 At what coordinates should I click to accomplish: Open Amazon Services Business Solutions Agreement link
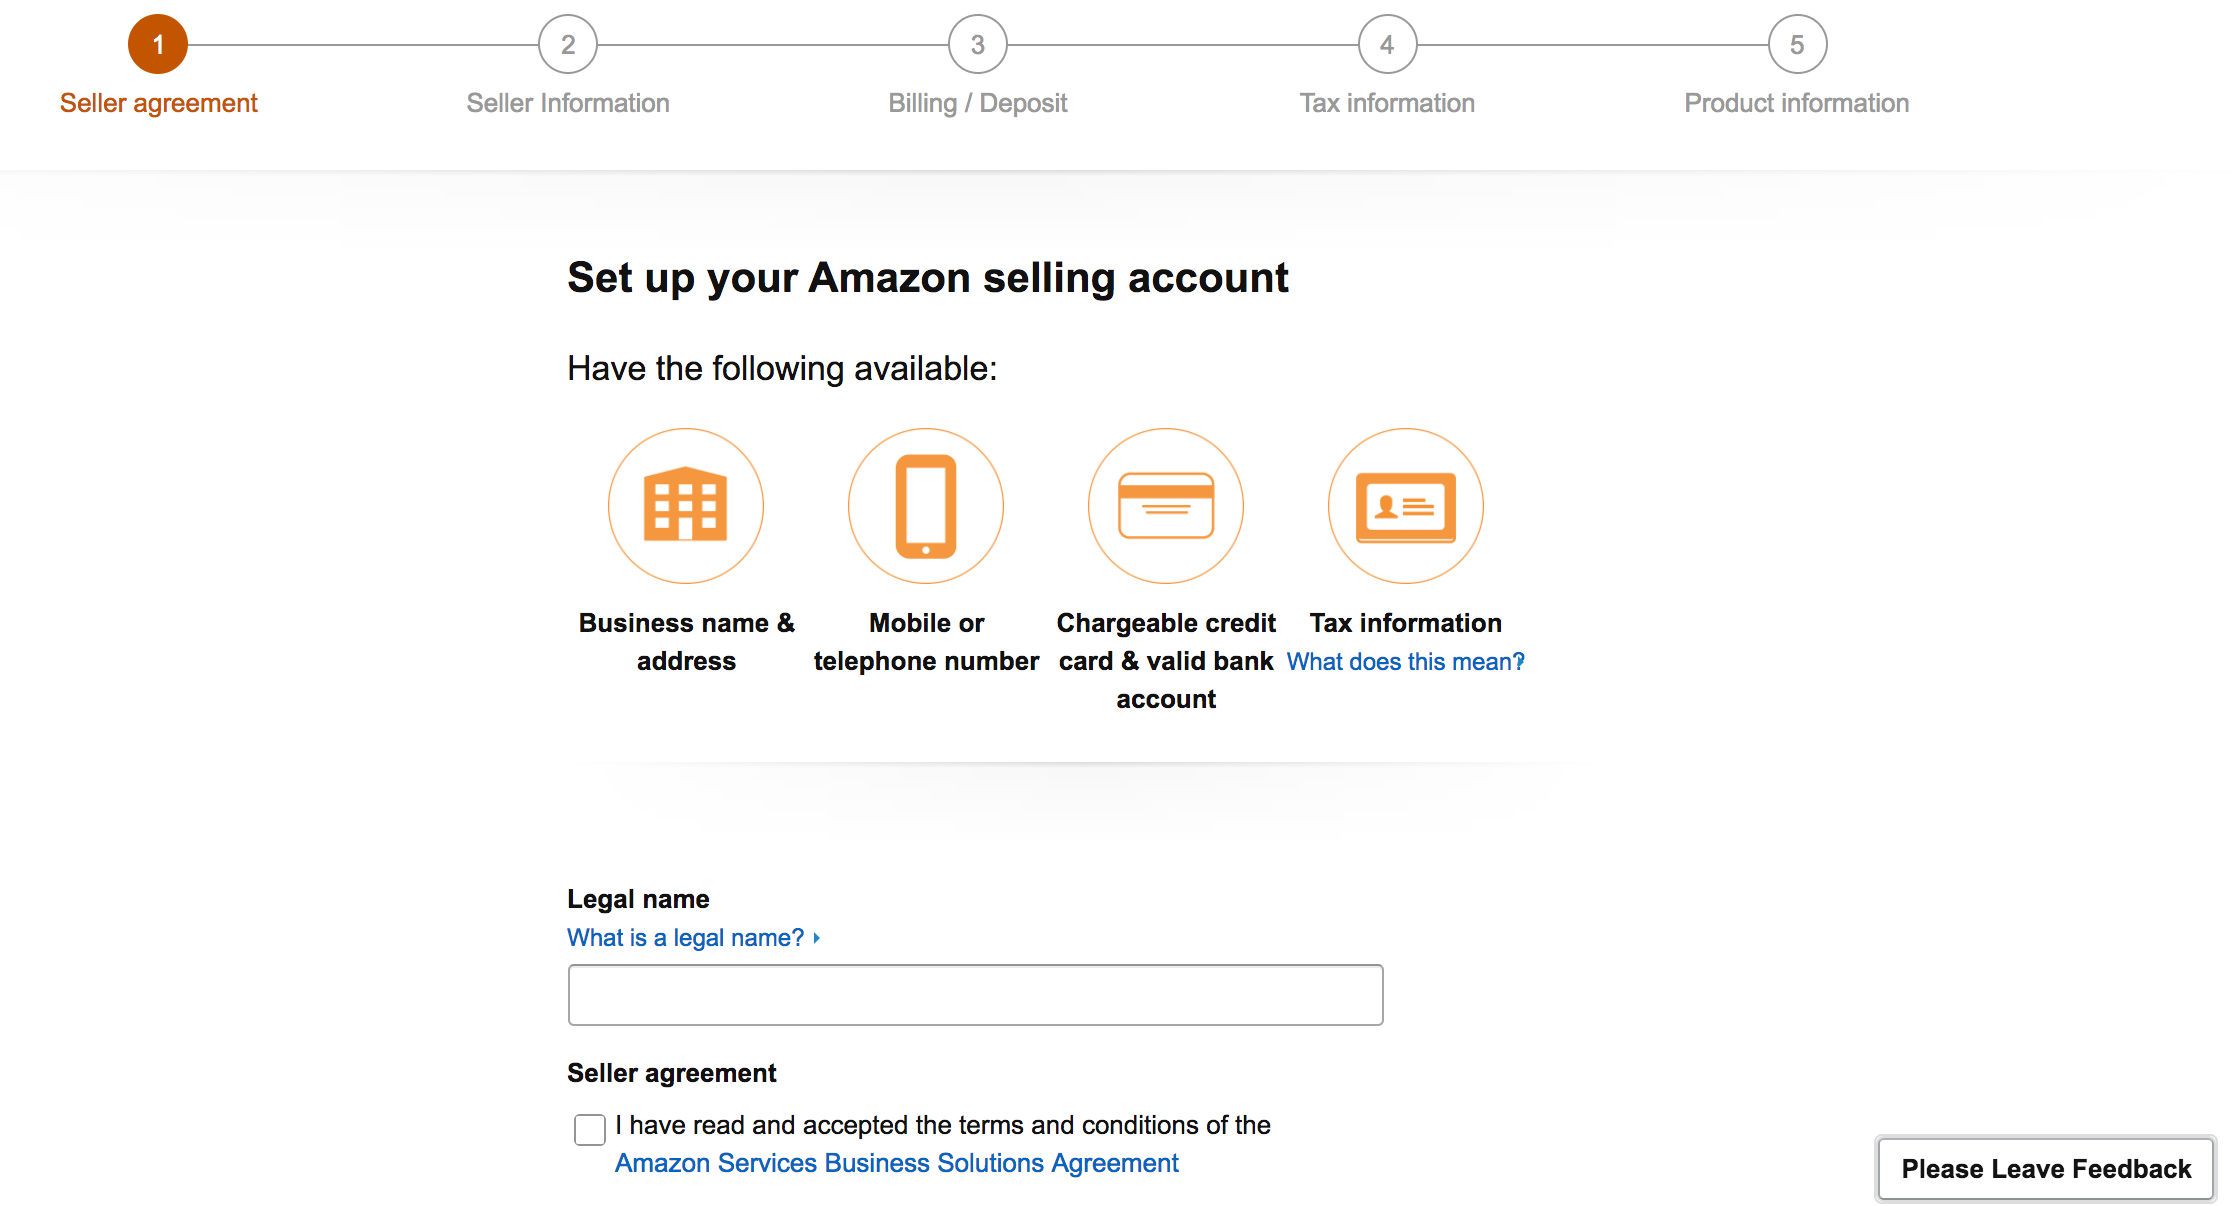pos(897,1163)
